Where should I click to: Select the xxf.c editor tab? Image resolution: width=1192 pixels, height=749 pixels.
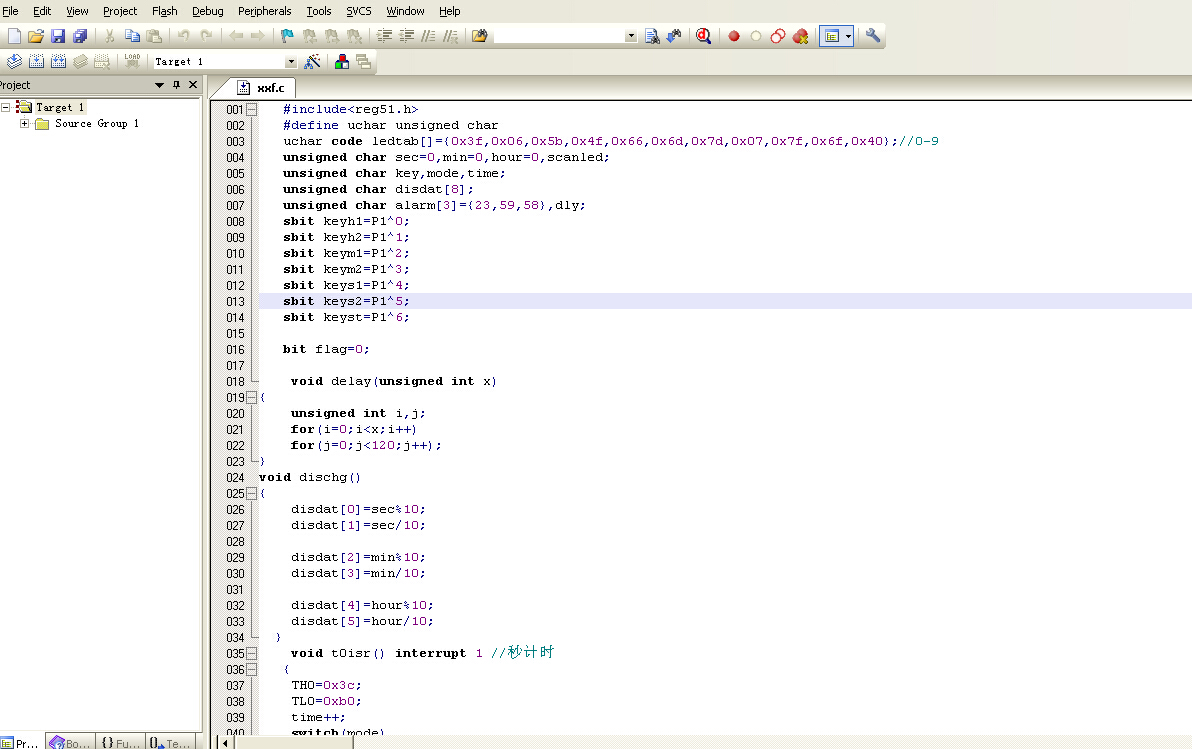(x=261, y=87)
